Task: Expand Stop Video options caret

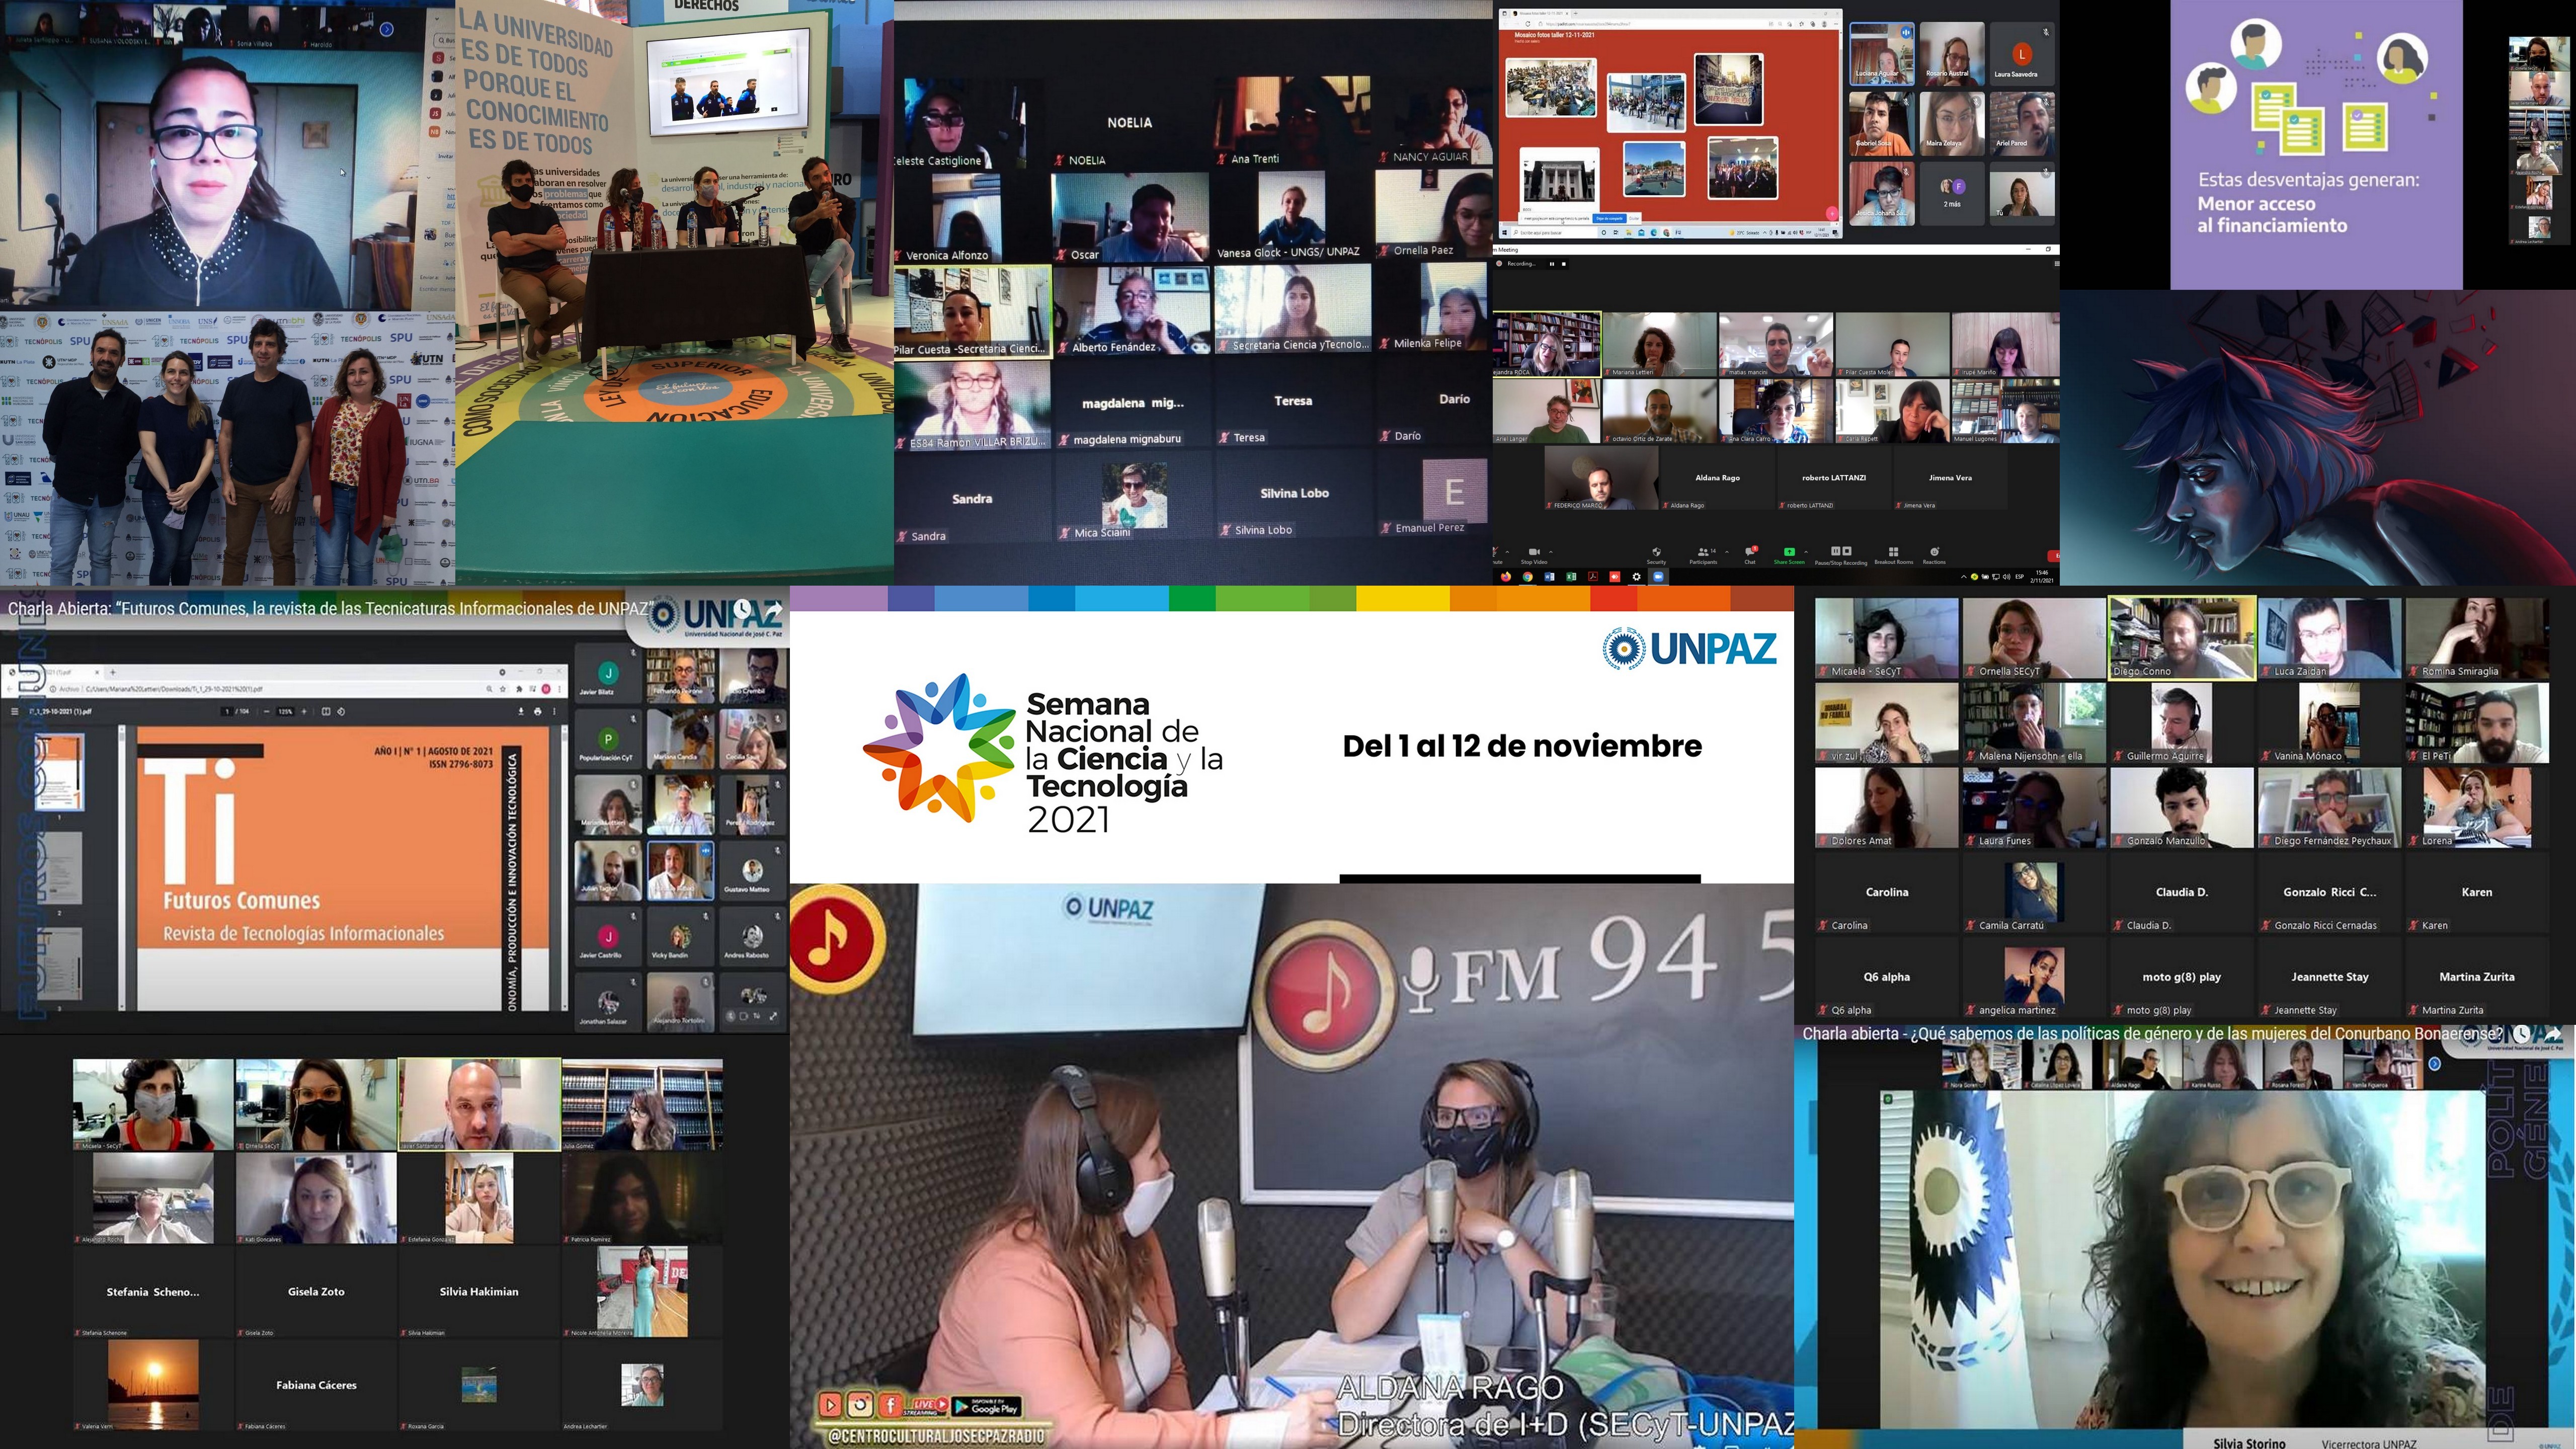Action: 1551,552
